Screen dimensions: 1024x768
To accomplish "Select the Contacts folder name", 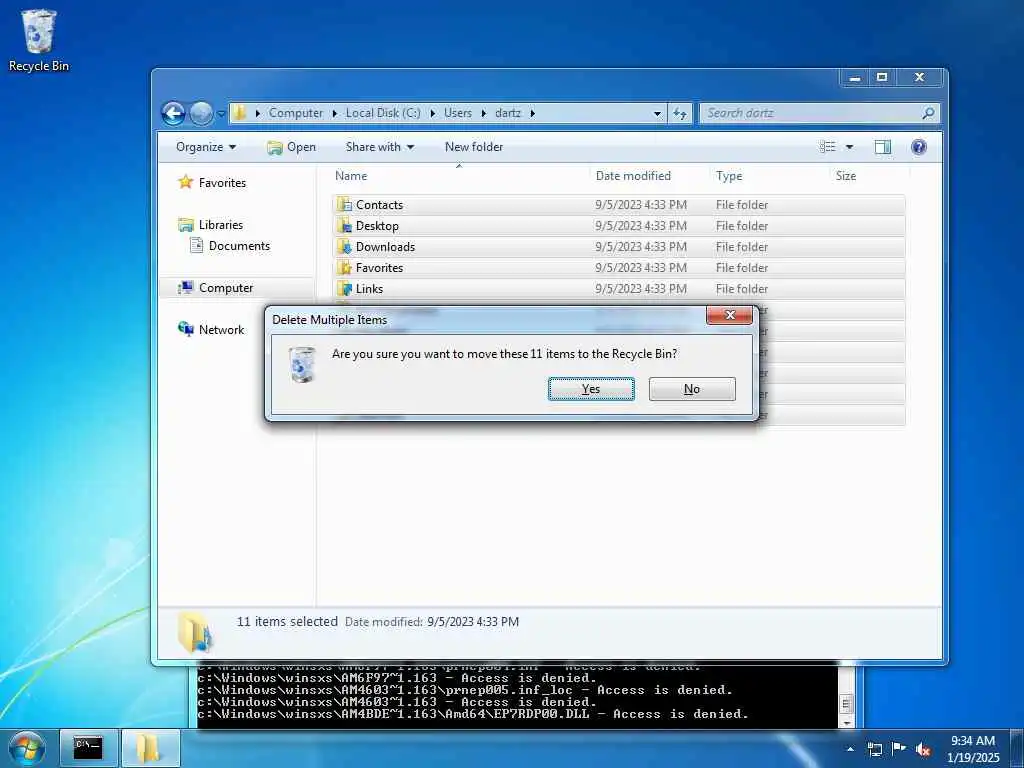I will click(379, 205).
